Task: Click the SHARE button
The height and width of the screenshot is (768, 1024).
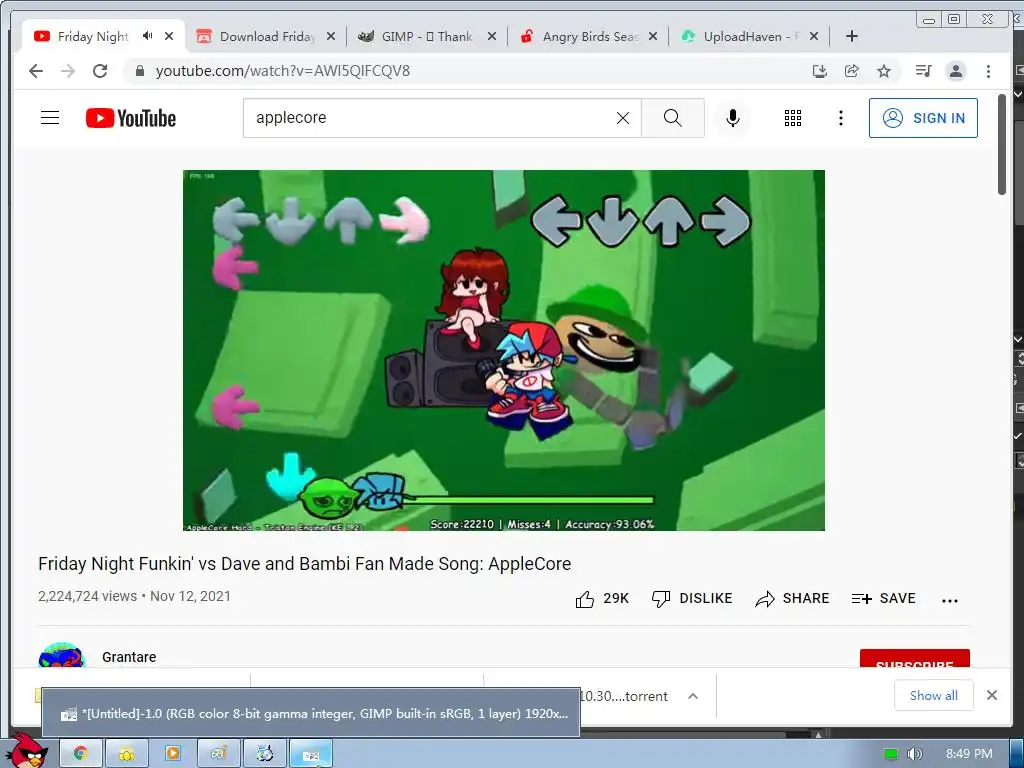Action: (x=792, y=599)
